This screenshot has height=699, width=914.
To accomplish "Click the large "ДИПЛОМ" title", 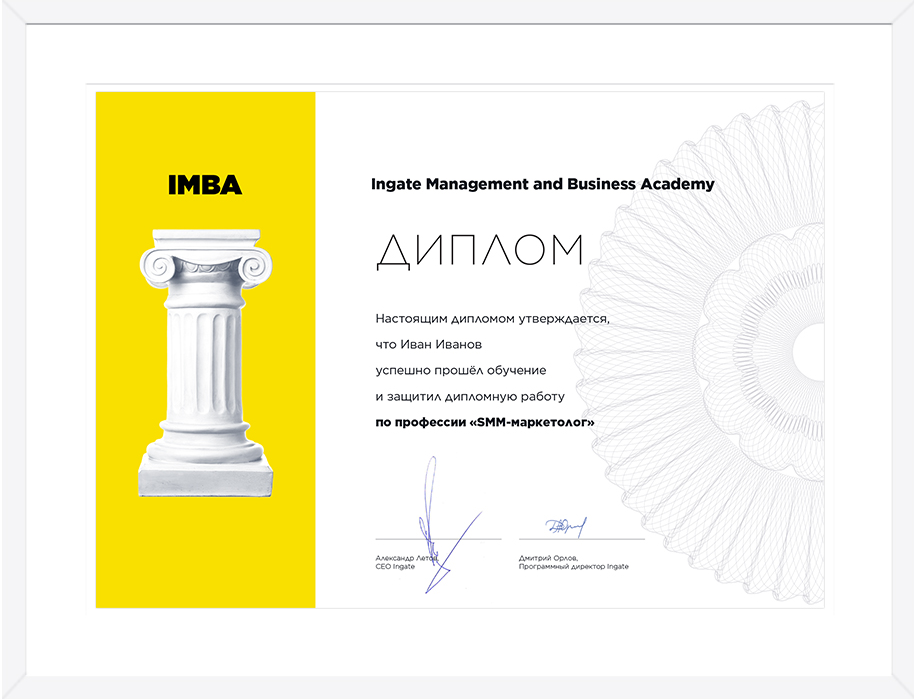I will [x=480, y=252].
